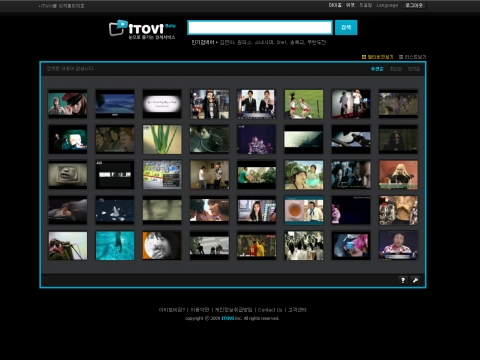Select the last sort option on right

[x=414, y=69]
